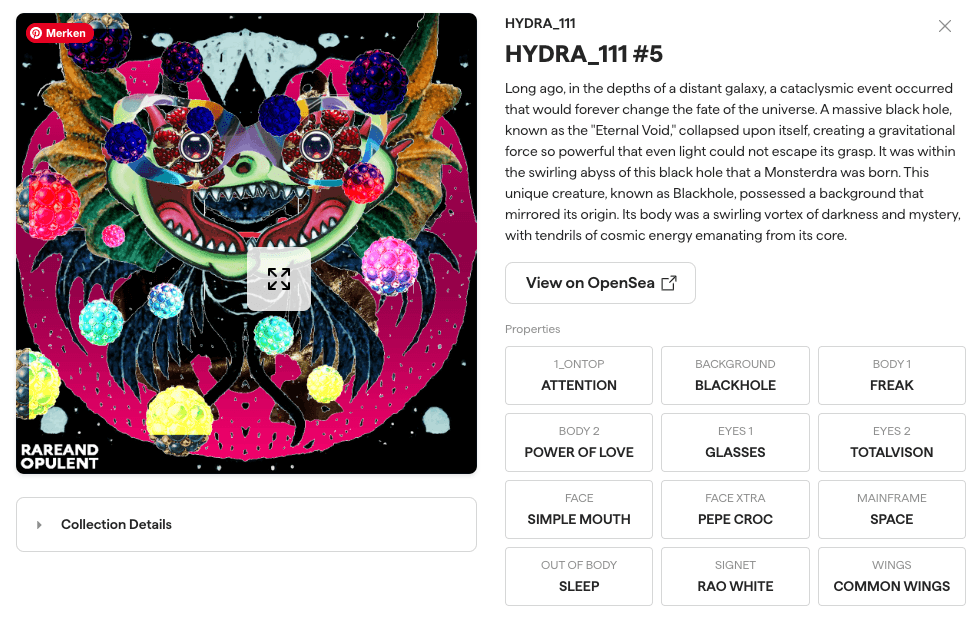The width and height of the screenshot is (976, 619).
Task: Open View on OpenSea button
Action: pyautogui.click(x=600, y=283)
